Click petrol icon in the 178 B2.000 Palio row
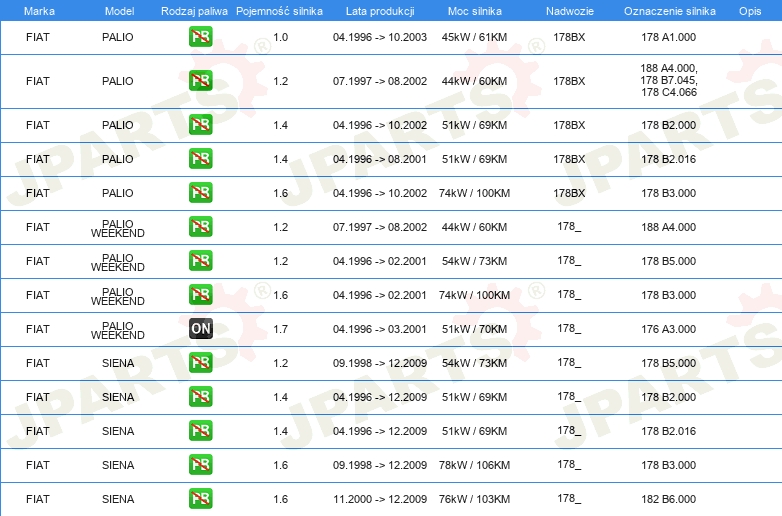782x516 pixels. (x=200, y=125)
